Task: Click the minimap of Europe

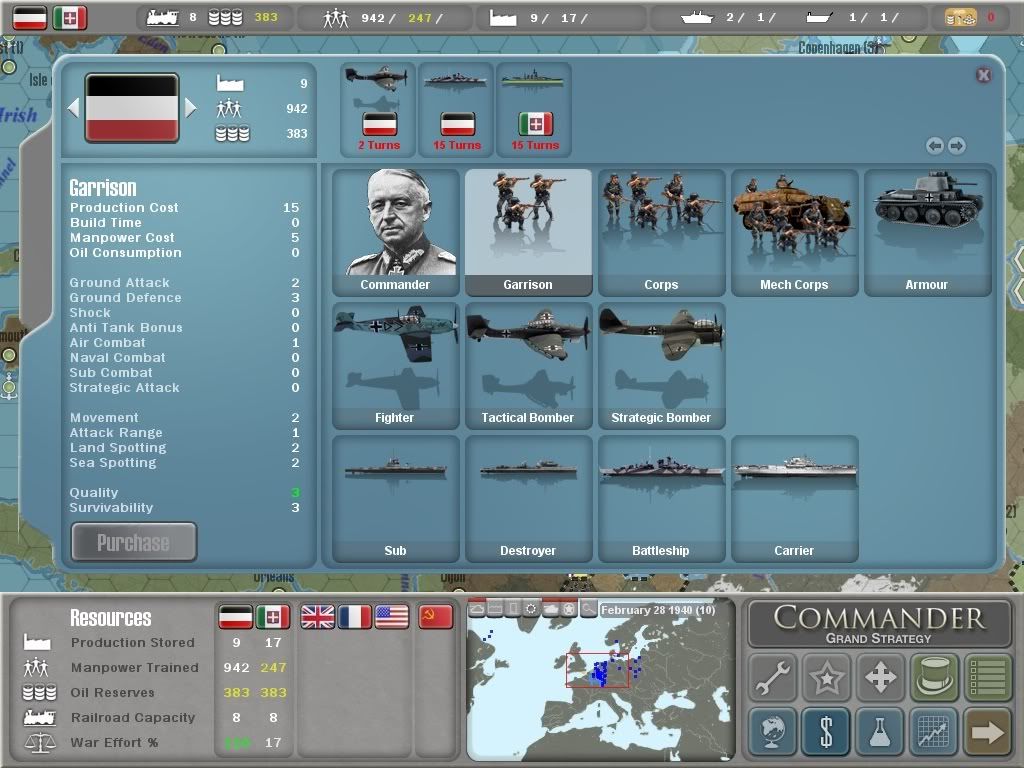Action: [x=601, y=680]
